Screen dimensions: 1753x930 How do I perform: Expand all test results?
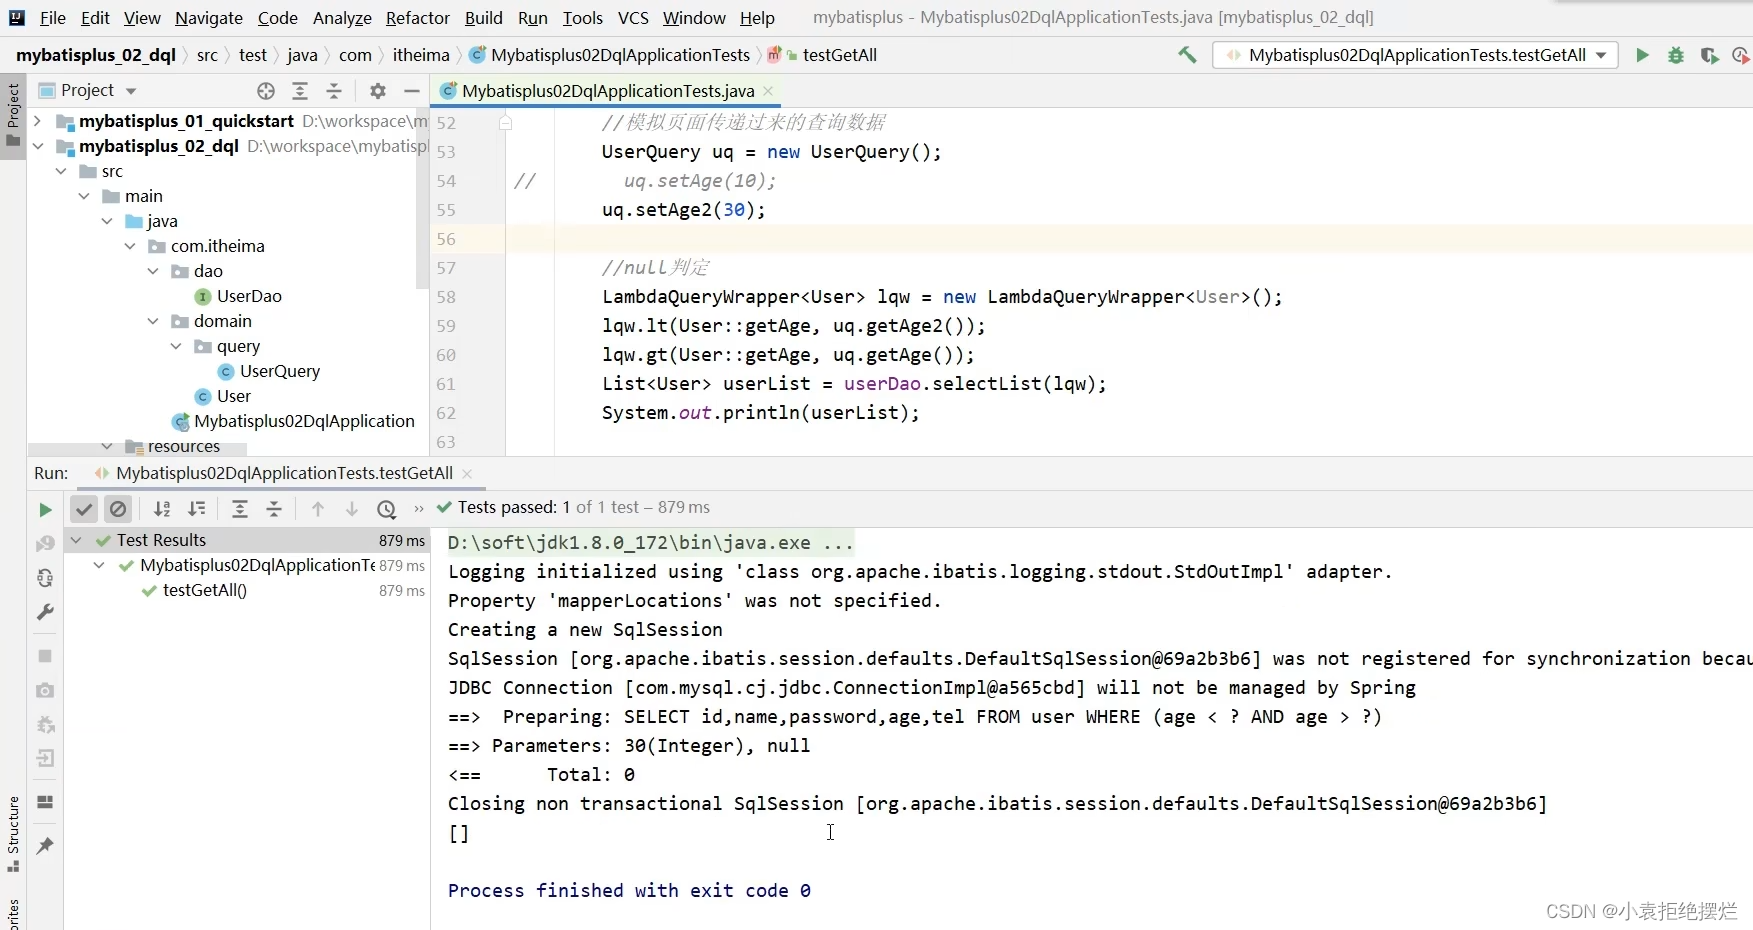240,509
